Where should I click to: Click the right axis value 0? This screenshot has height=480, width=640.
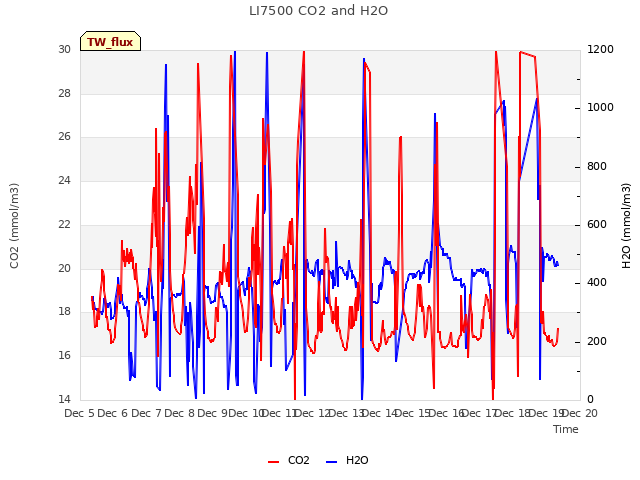[590, 399]
